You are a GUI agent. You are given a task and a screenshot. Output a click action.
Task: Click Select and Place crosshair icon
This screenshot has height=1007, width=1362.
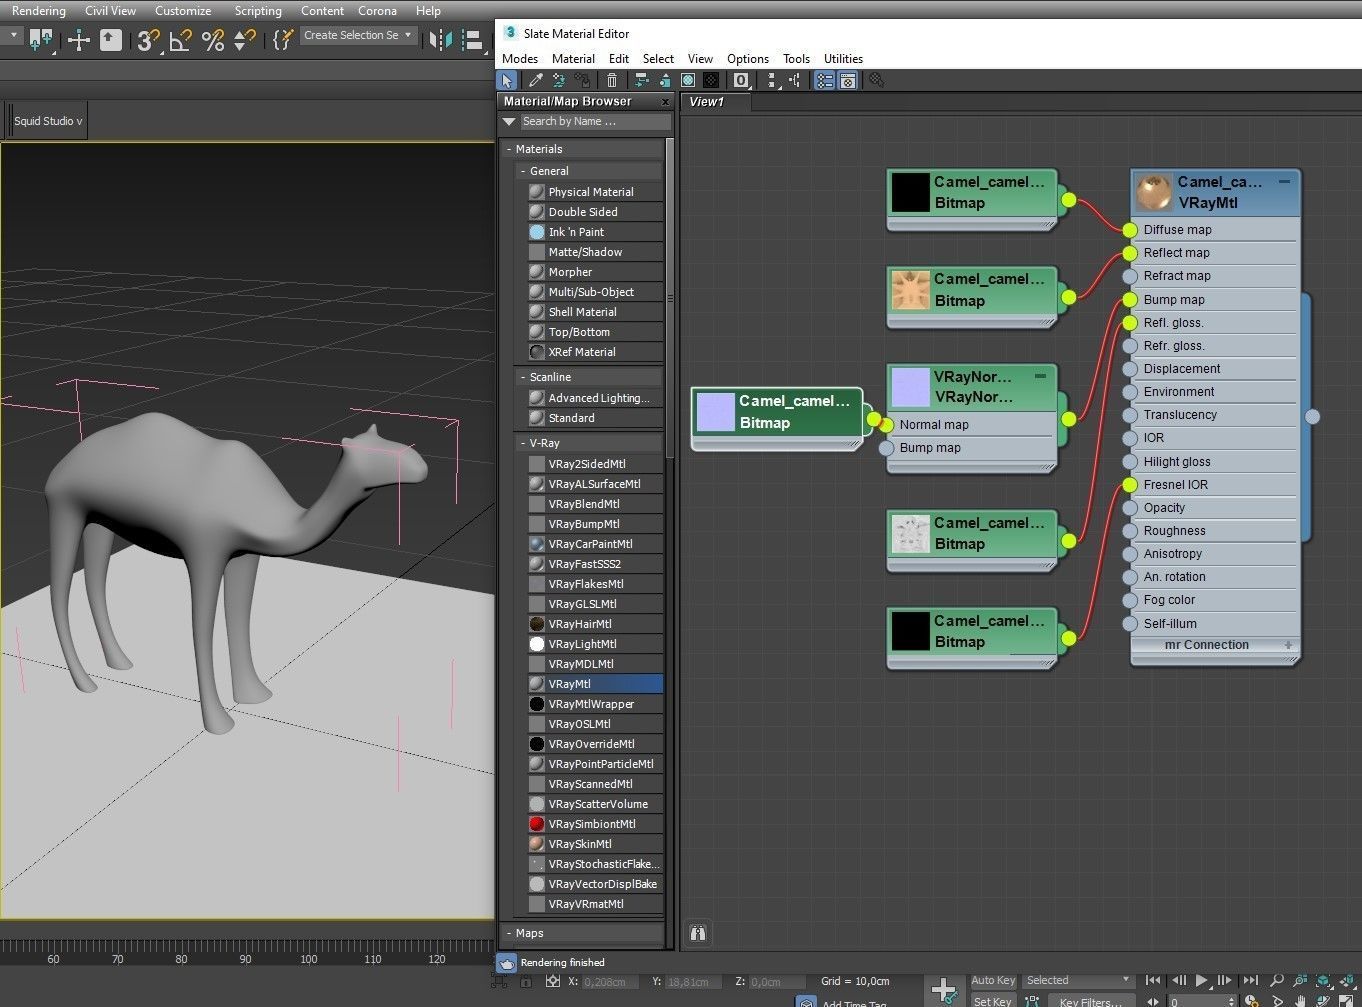(x=78, y=40)
